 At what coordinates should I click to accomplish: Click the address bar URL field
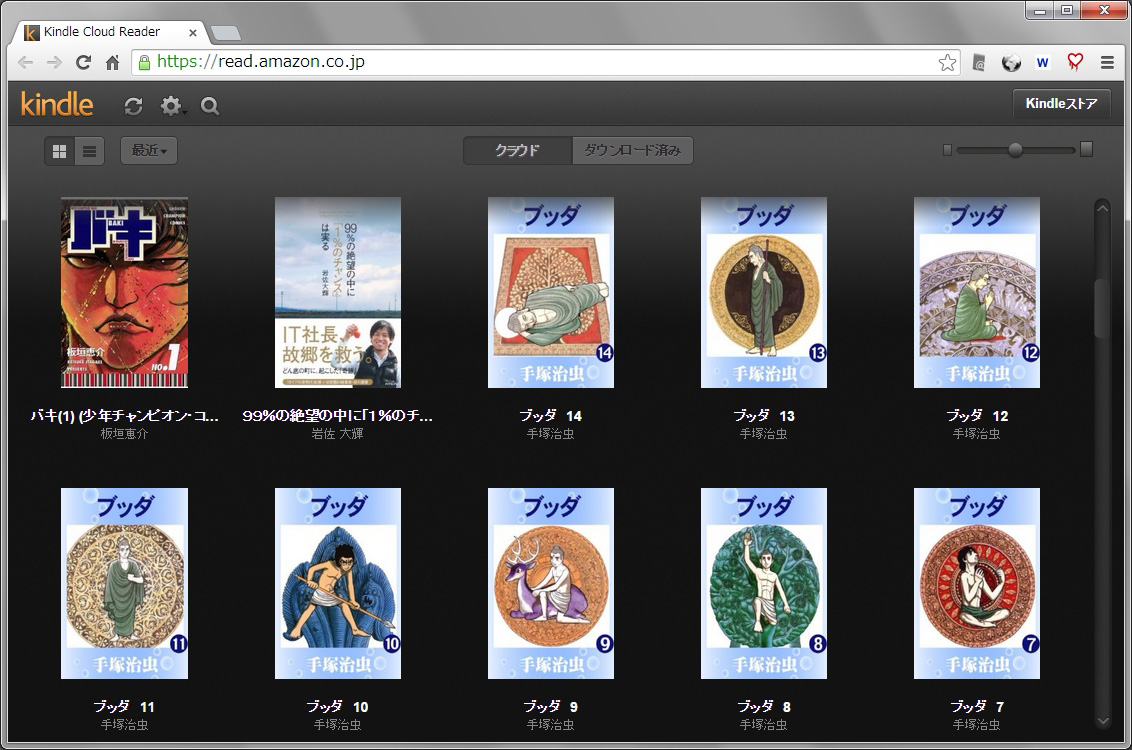click(545, 62)
